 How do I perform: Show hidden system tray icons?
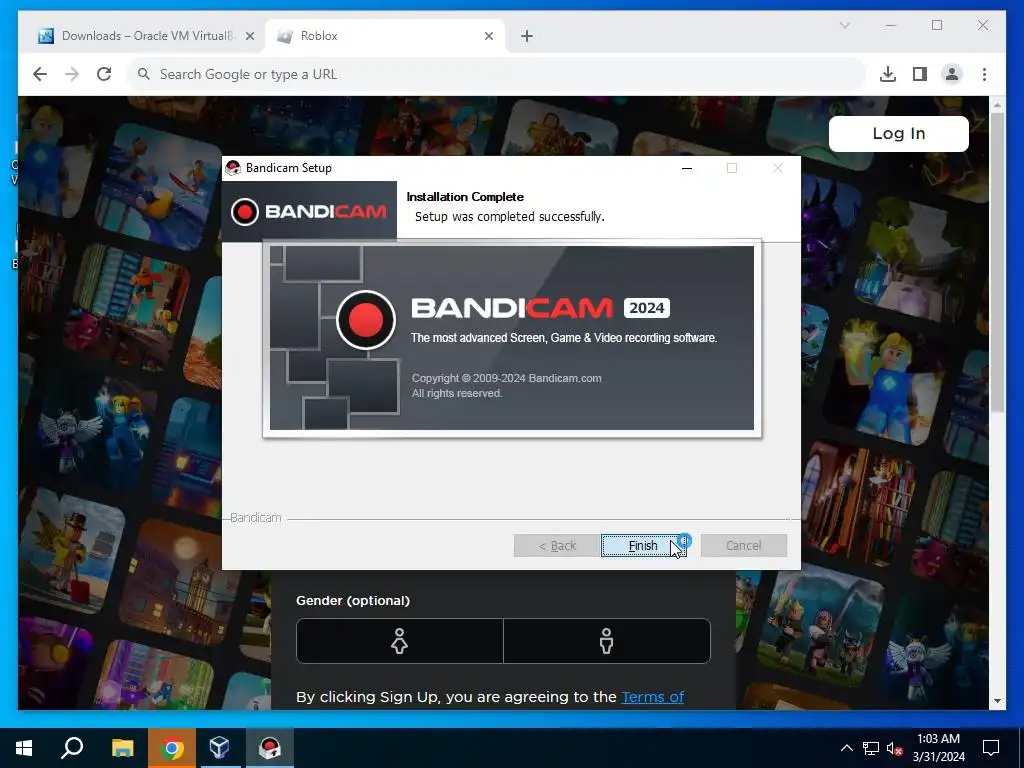pos(846,748)
